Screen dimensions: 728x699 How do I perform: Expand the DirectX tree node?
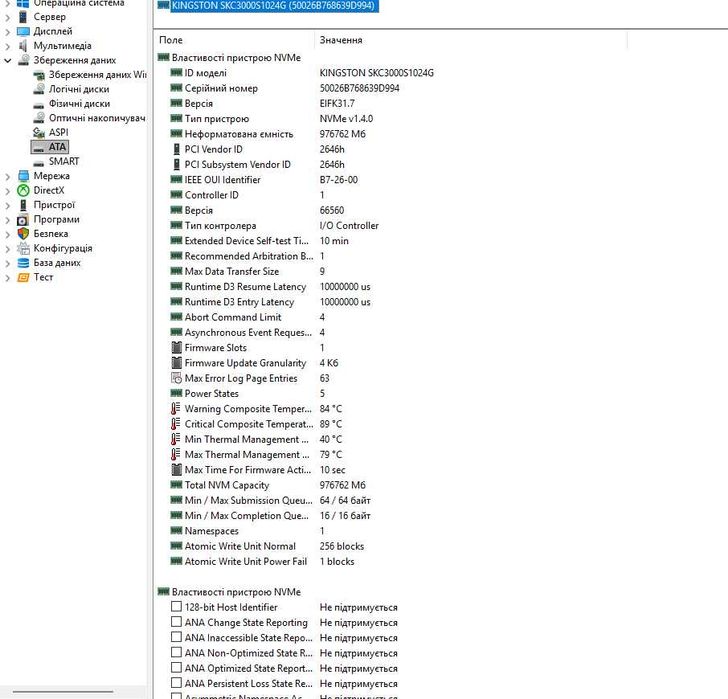7,191
